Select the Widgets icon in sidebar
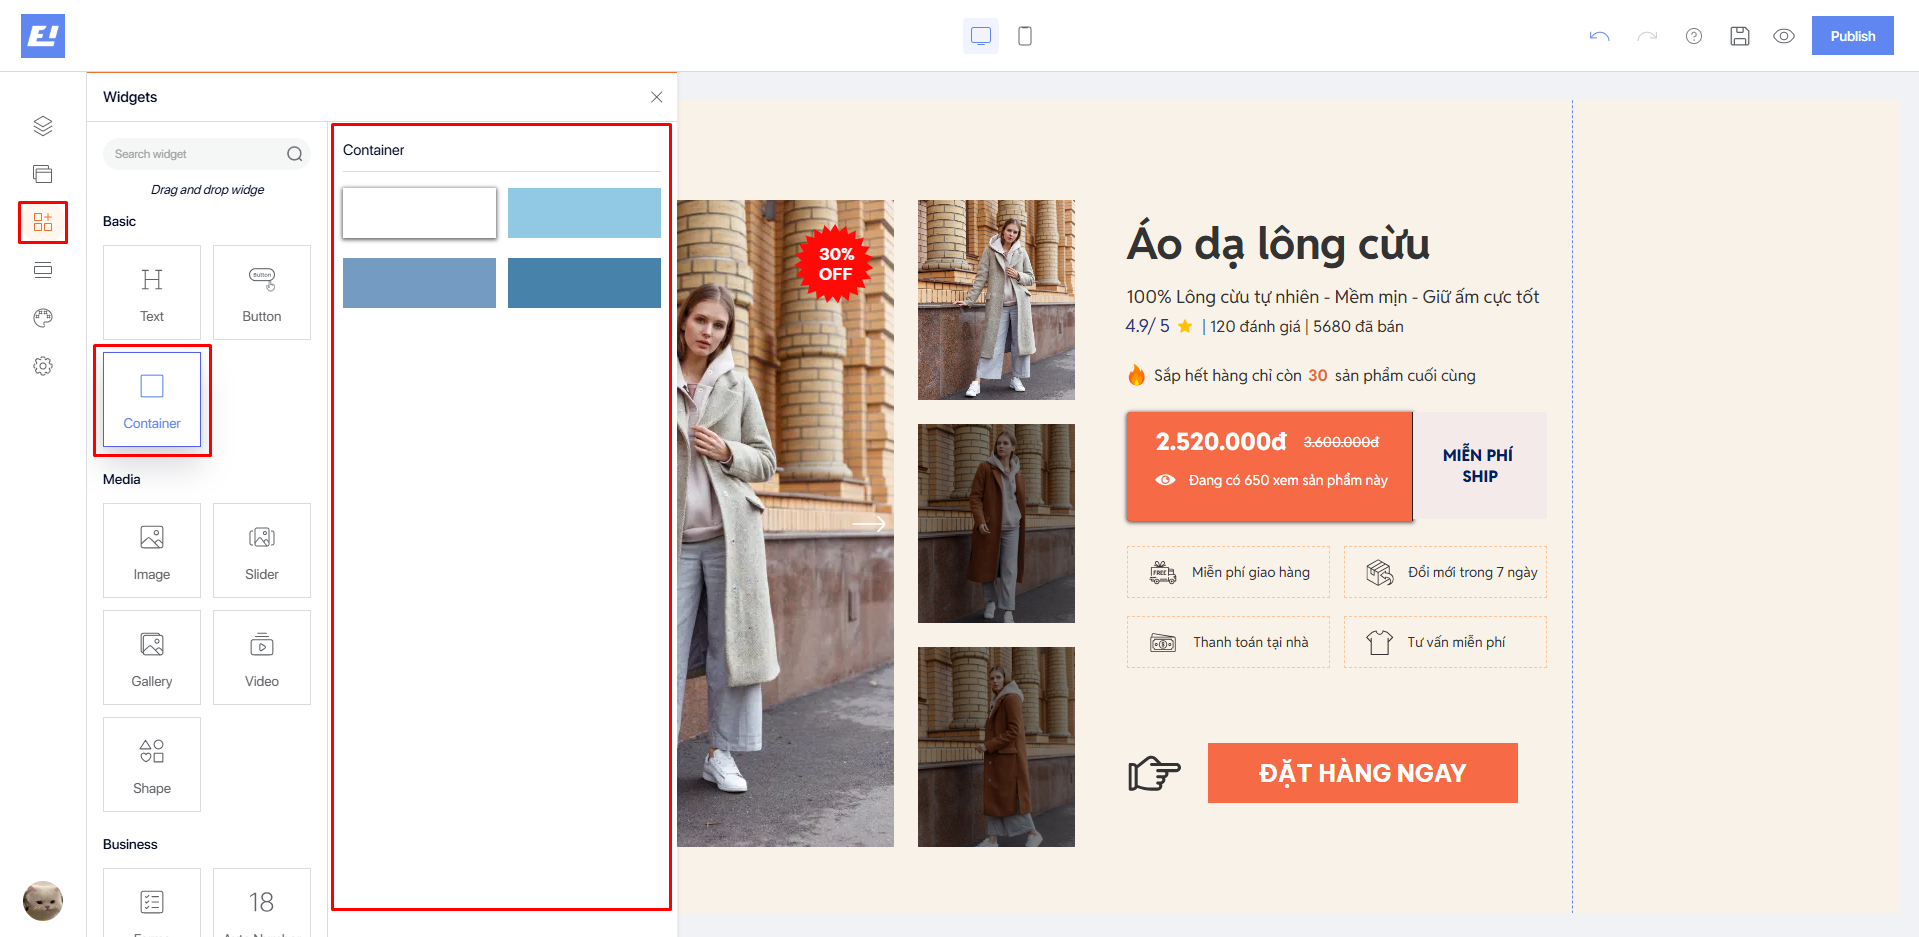This screenshot has height=937, width=1919. [x=43, y=222]
